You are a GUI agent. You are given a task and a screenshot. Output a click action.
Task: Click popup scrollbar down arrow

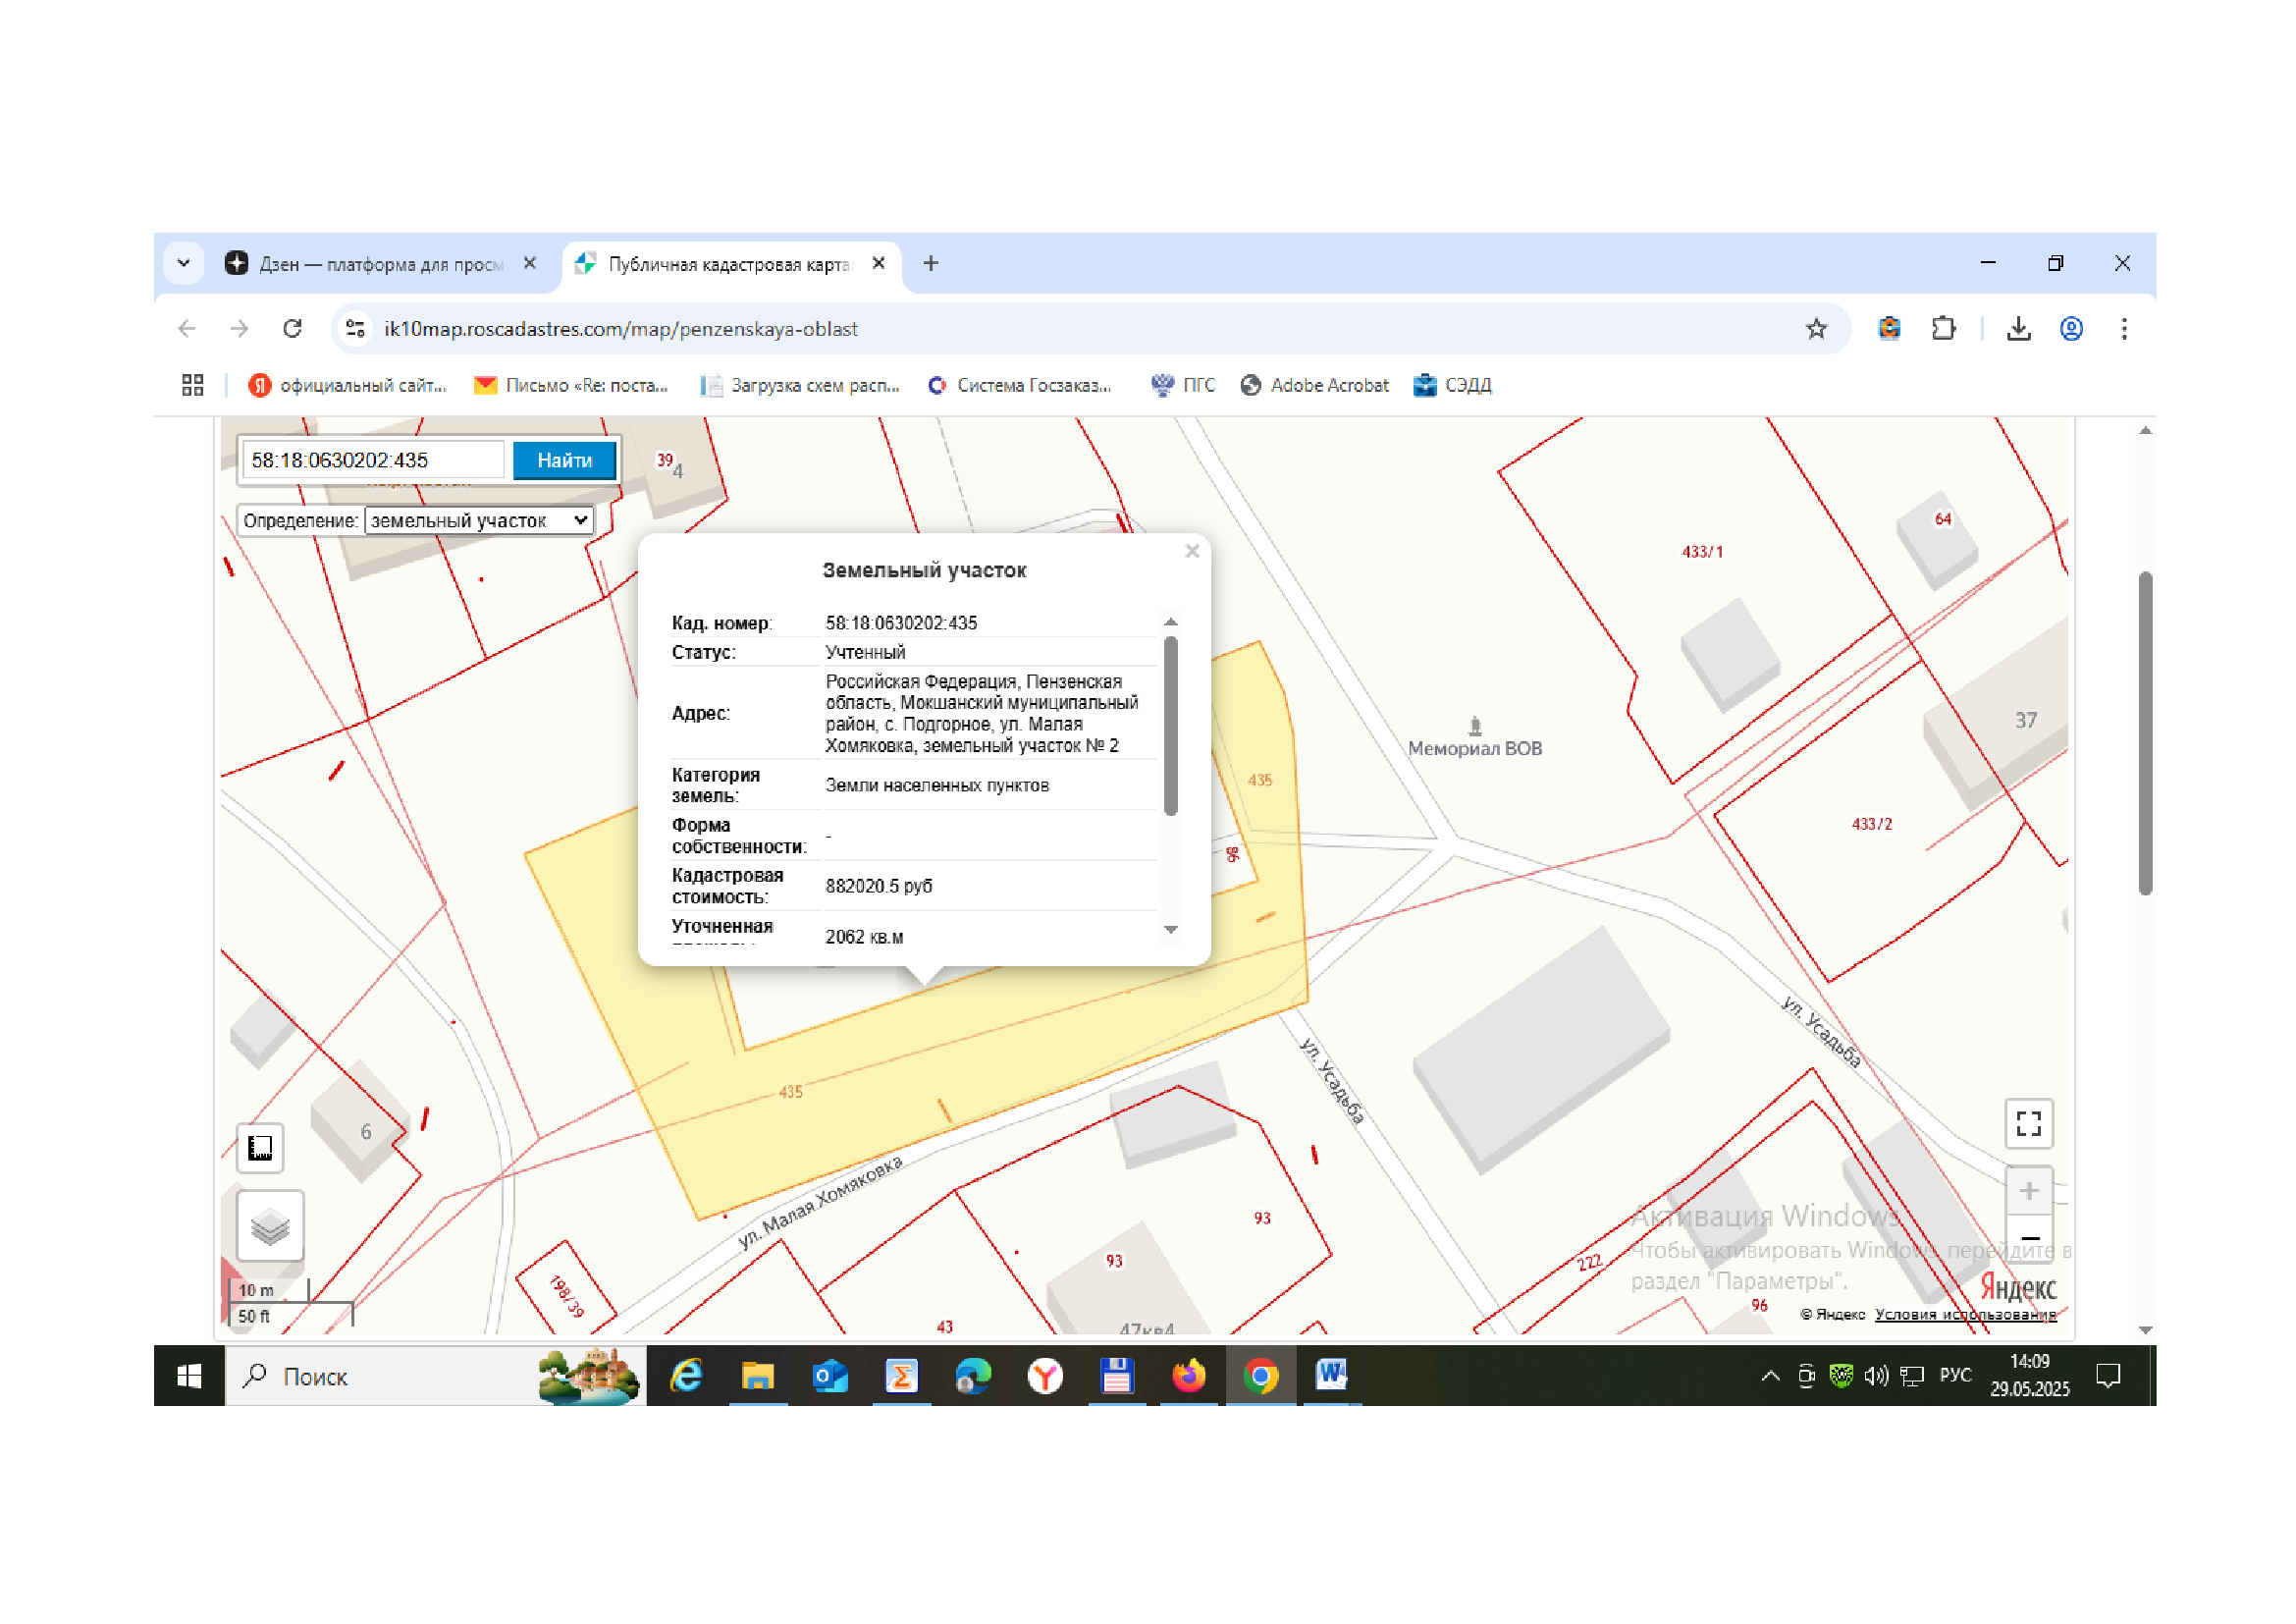(x=1170, y=930)
